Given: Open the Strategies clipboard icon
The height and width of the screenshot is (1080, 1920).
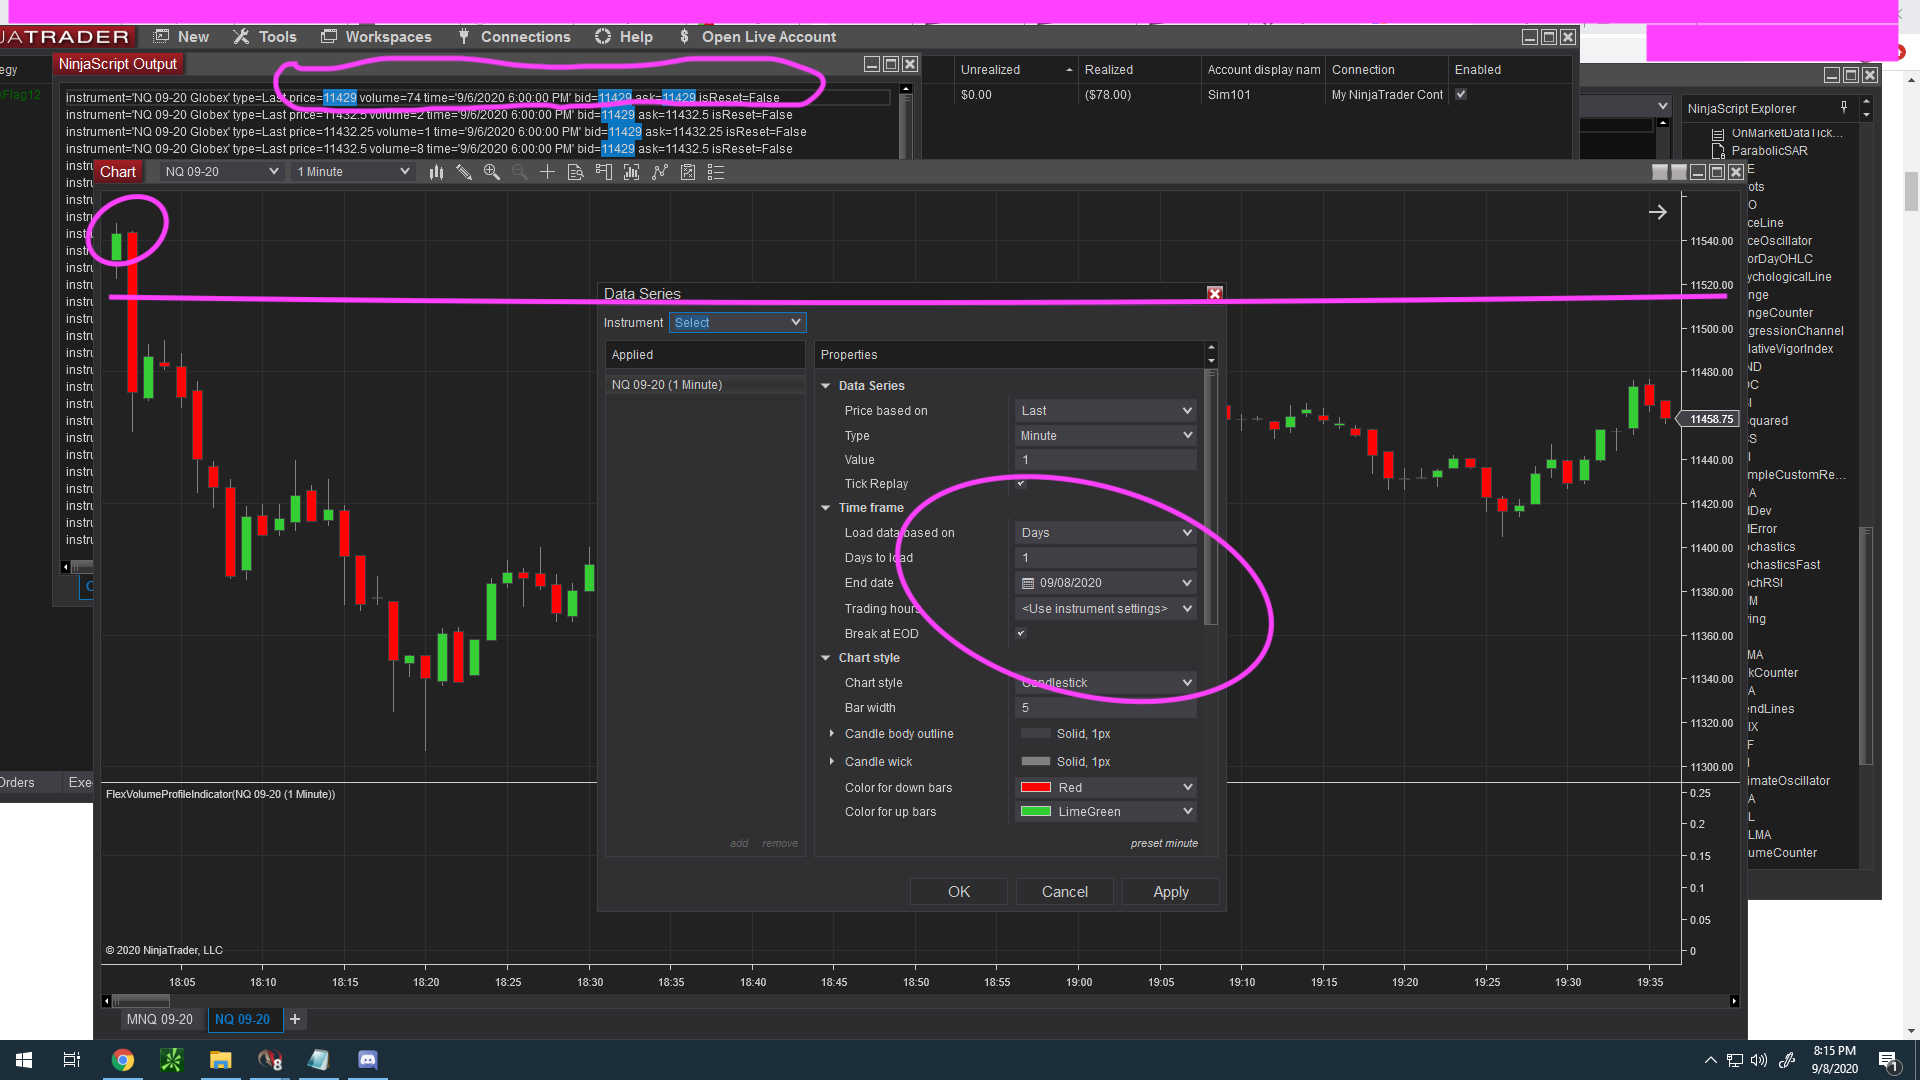Looking at the screenshot, I should point(688,172).
